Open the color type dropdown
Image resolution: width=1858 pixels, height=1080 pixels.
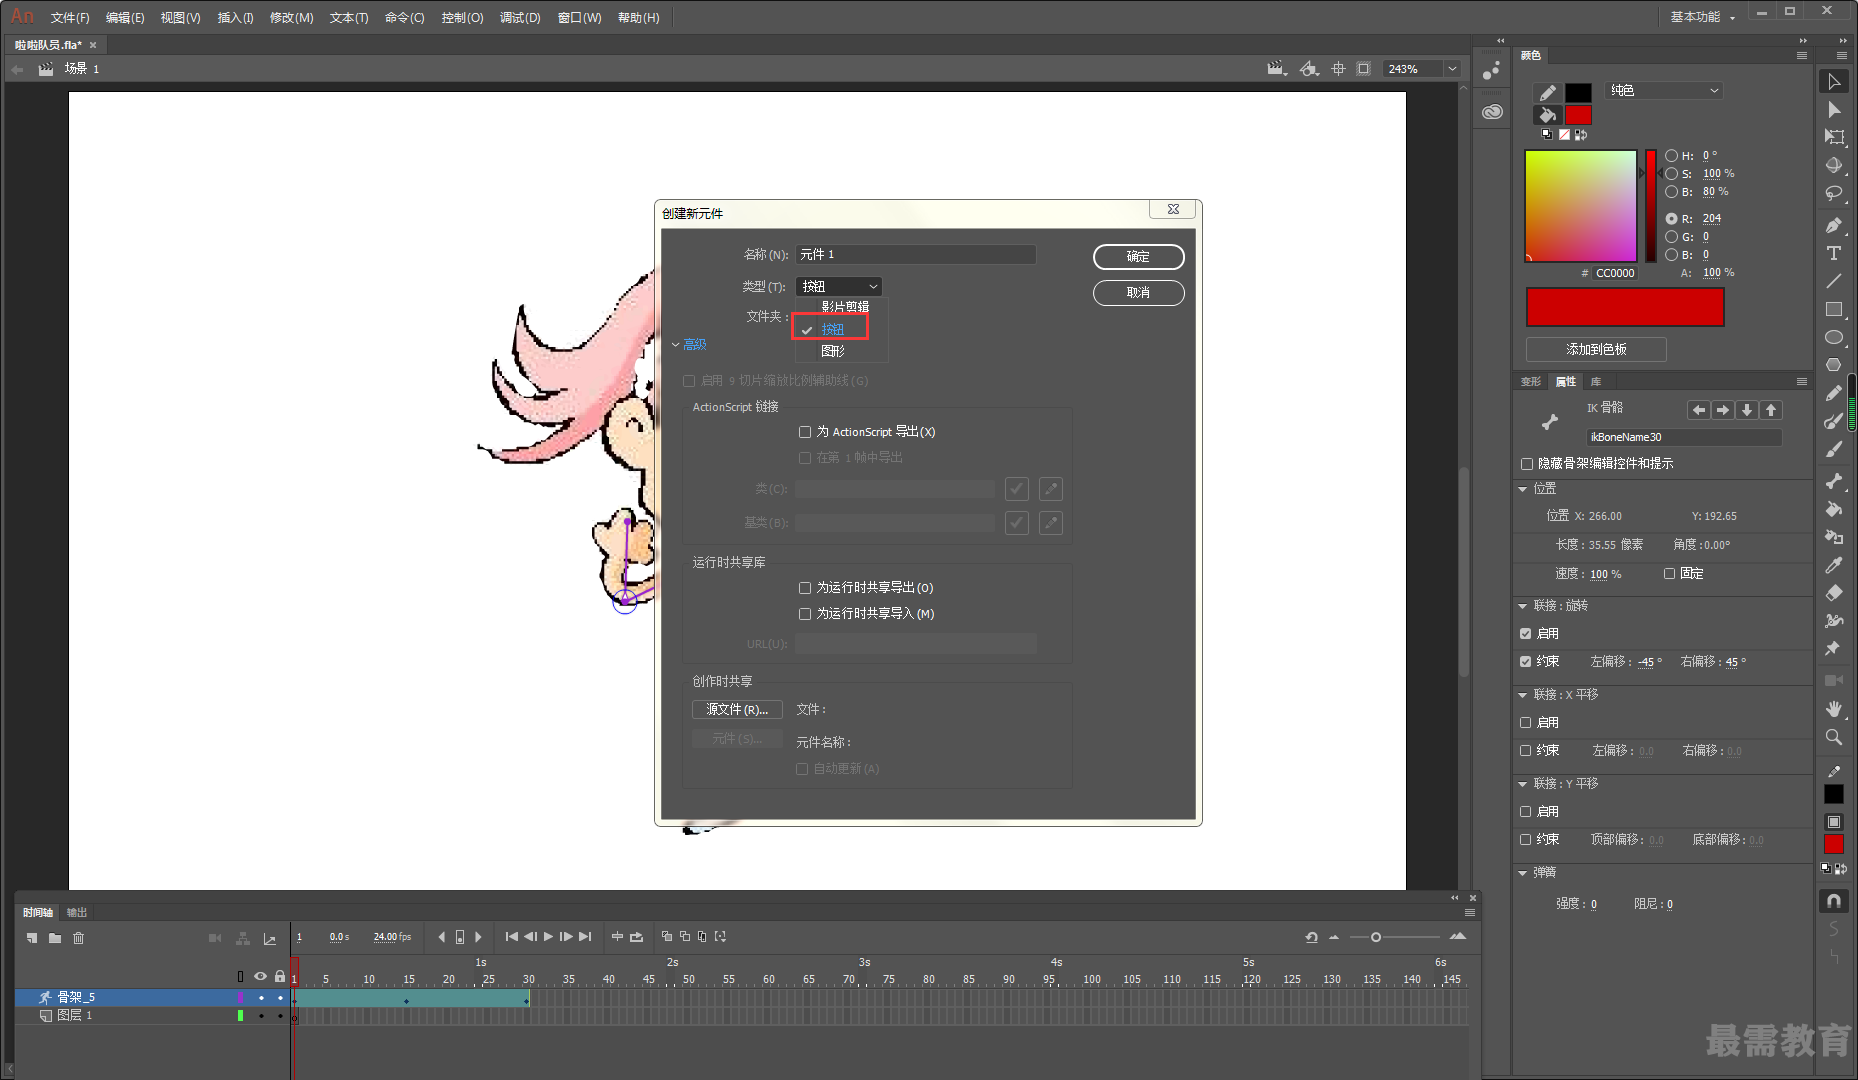point(1665,91)
